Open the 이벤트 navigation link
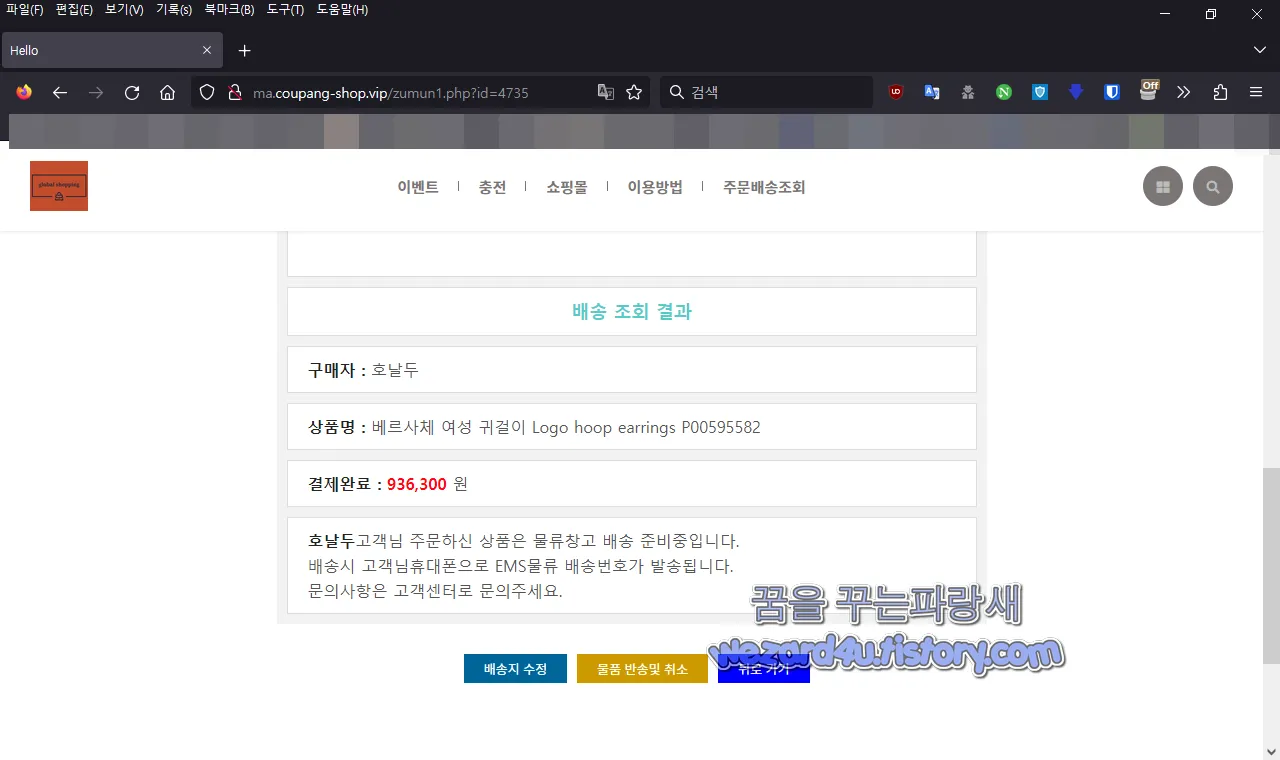1280x760 pixels. pos(418,187)
